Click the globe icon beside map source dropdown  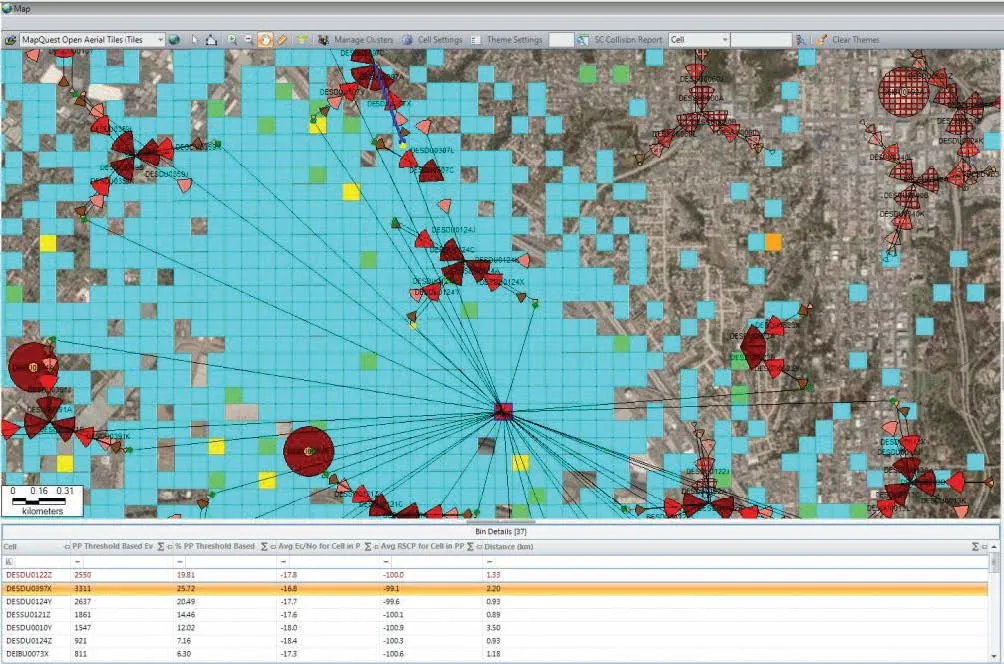(174, 40)
